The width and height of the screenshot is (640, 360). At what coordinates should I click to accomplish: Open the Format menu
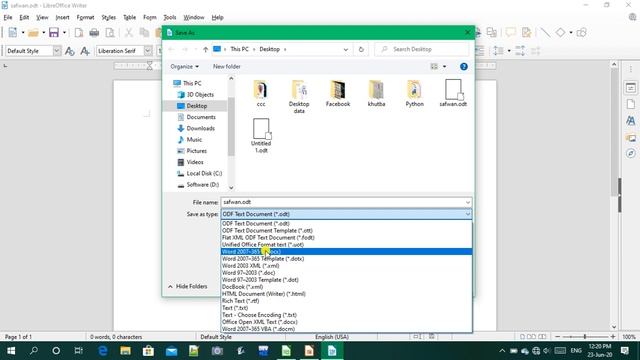click(85, 18)
